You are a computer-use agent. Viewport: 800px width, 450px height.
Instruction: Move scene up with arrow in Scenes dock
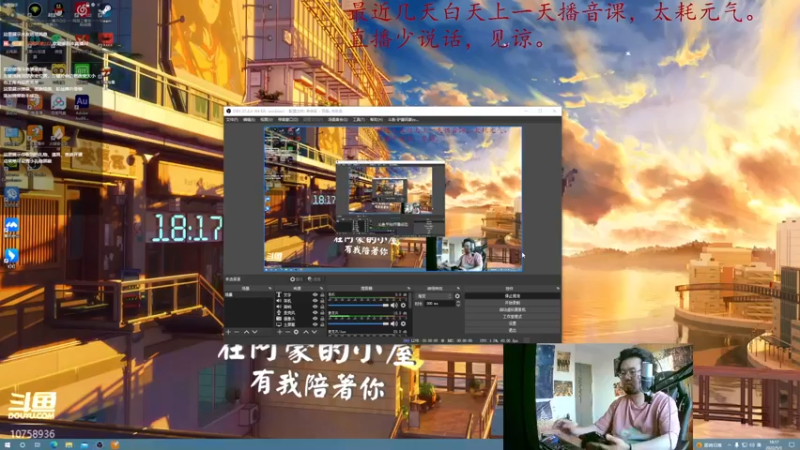(x=246, y=332)
